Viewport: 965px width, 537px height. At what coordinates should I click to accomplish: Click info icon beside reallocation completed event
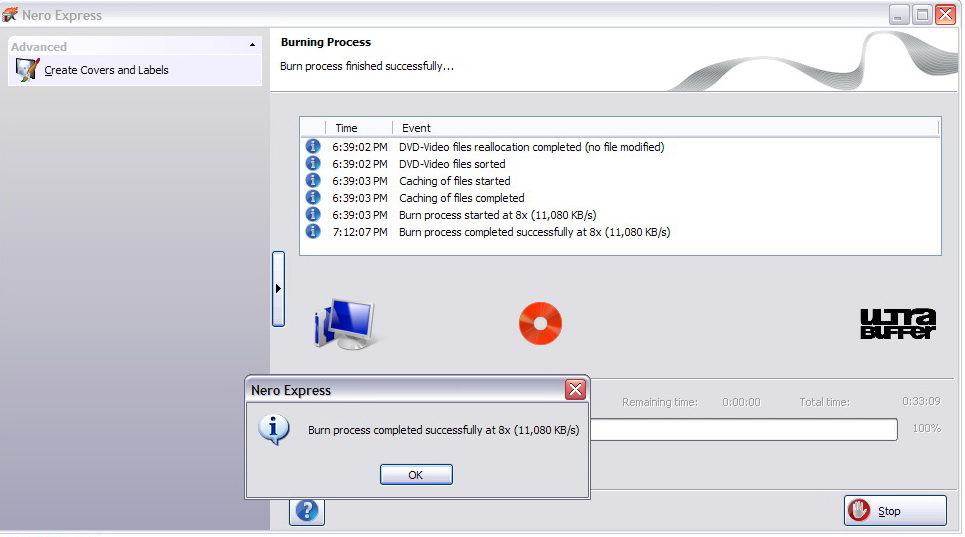pyautogui.click(x=313, y=146)
